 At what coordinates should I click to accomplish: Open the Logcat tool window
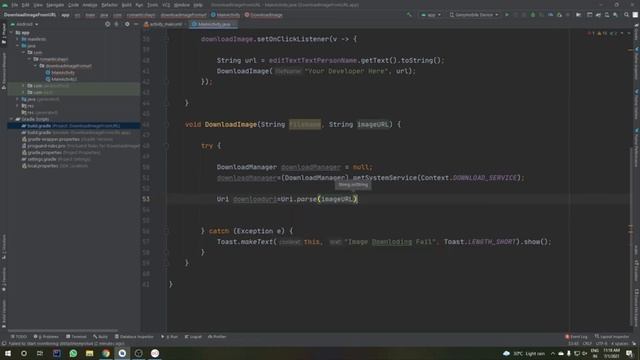tap(193, 337)
